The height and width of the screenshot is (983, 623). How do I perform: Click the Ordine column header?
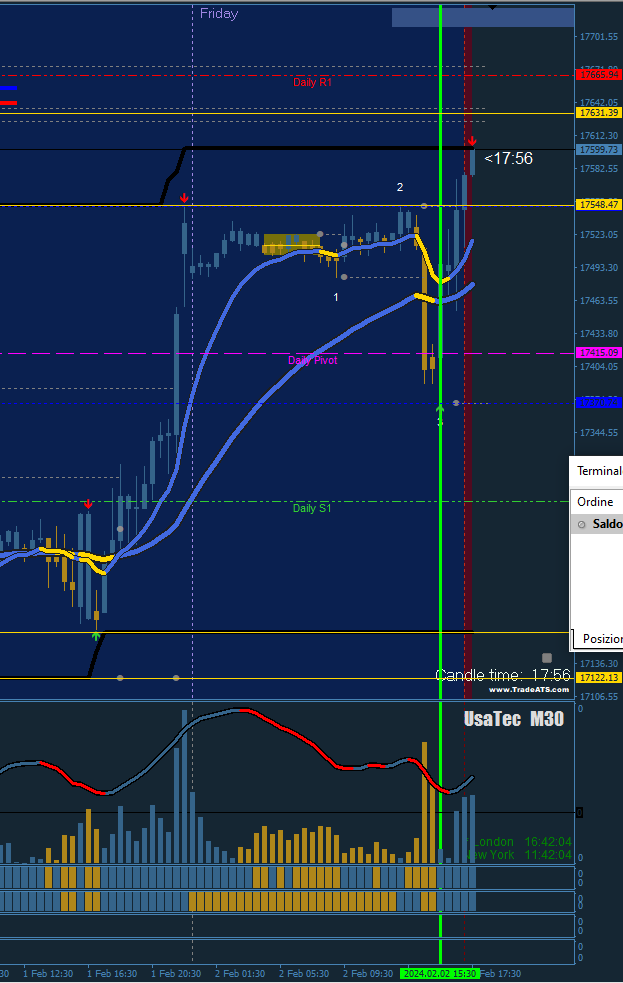(x=595, y=502)
